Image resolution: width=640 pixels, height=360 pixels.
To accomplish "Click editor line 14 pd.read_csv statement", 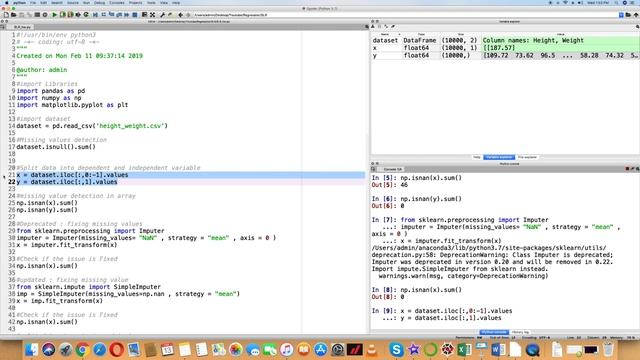I will pyautogui.click(x=92, y=126).
